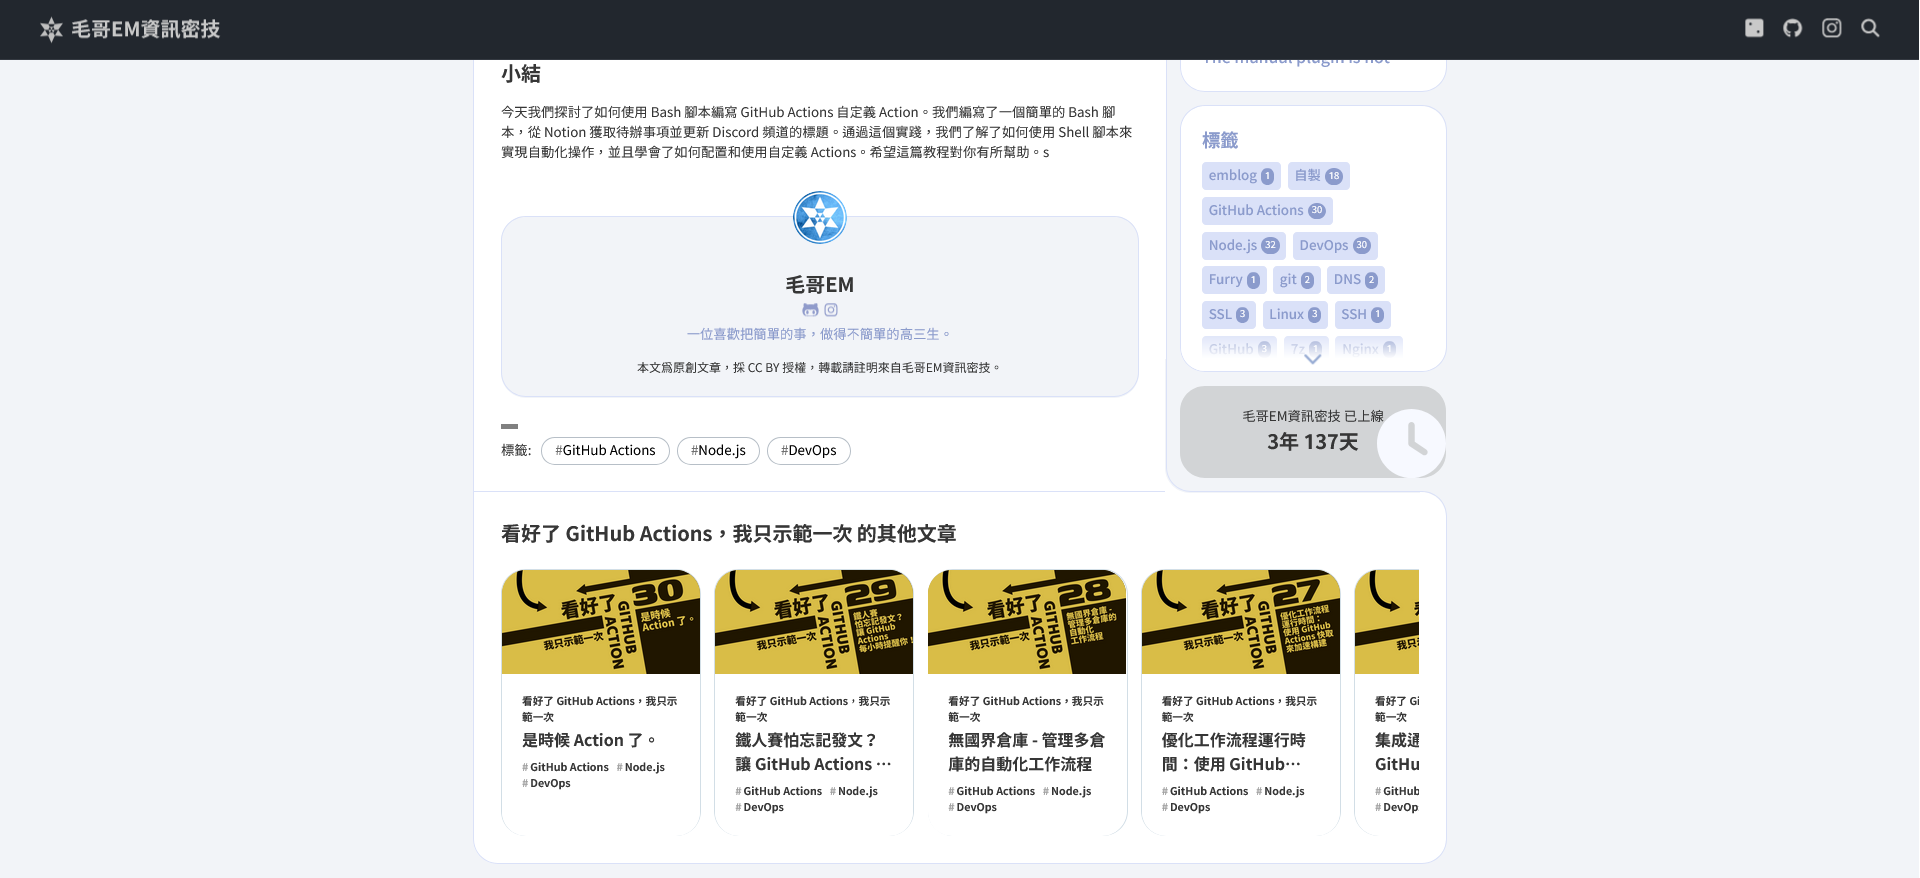
Task: Open the day 29 article thumbnail
Action: tap(814, 622)
